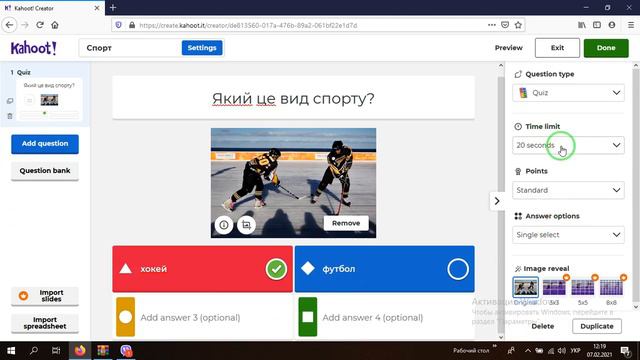Open Time limit 20 seconds dropdown
This screenshot has width=640, height=360.
click(x=568, y=145)
